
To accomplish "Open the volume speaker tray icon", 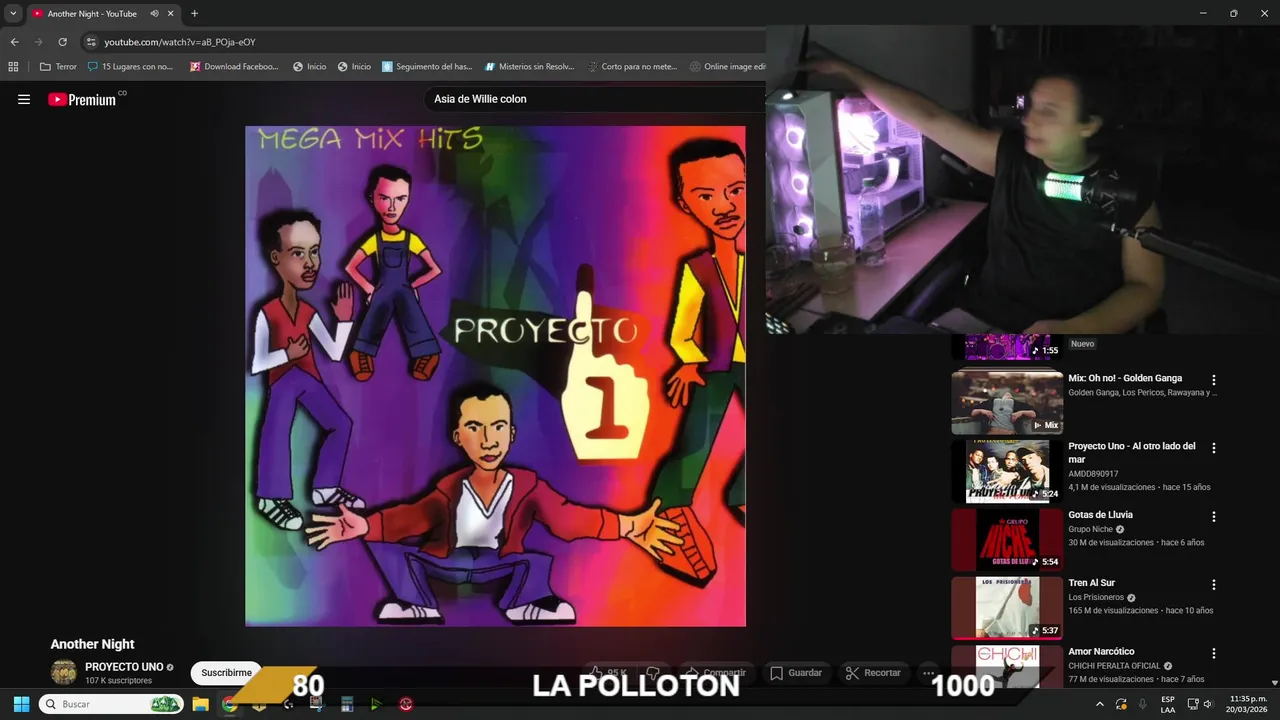I will 1208,704.
